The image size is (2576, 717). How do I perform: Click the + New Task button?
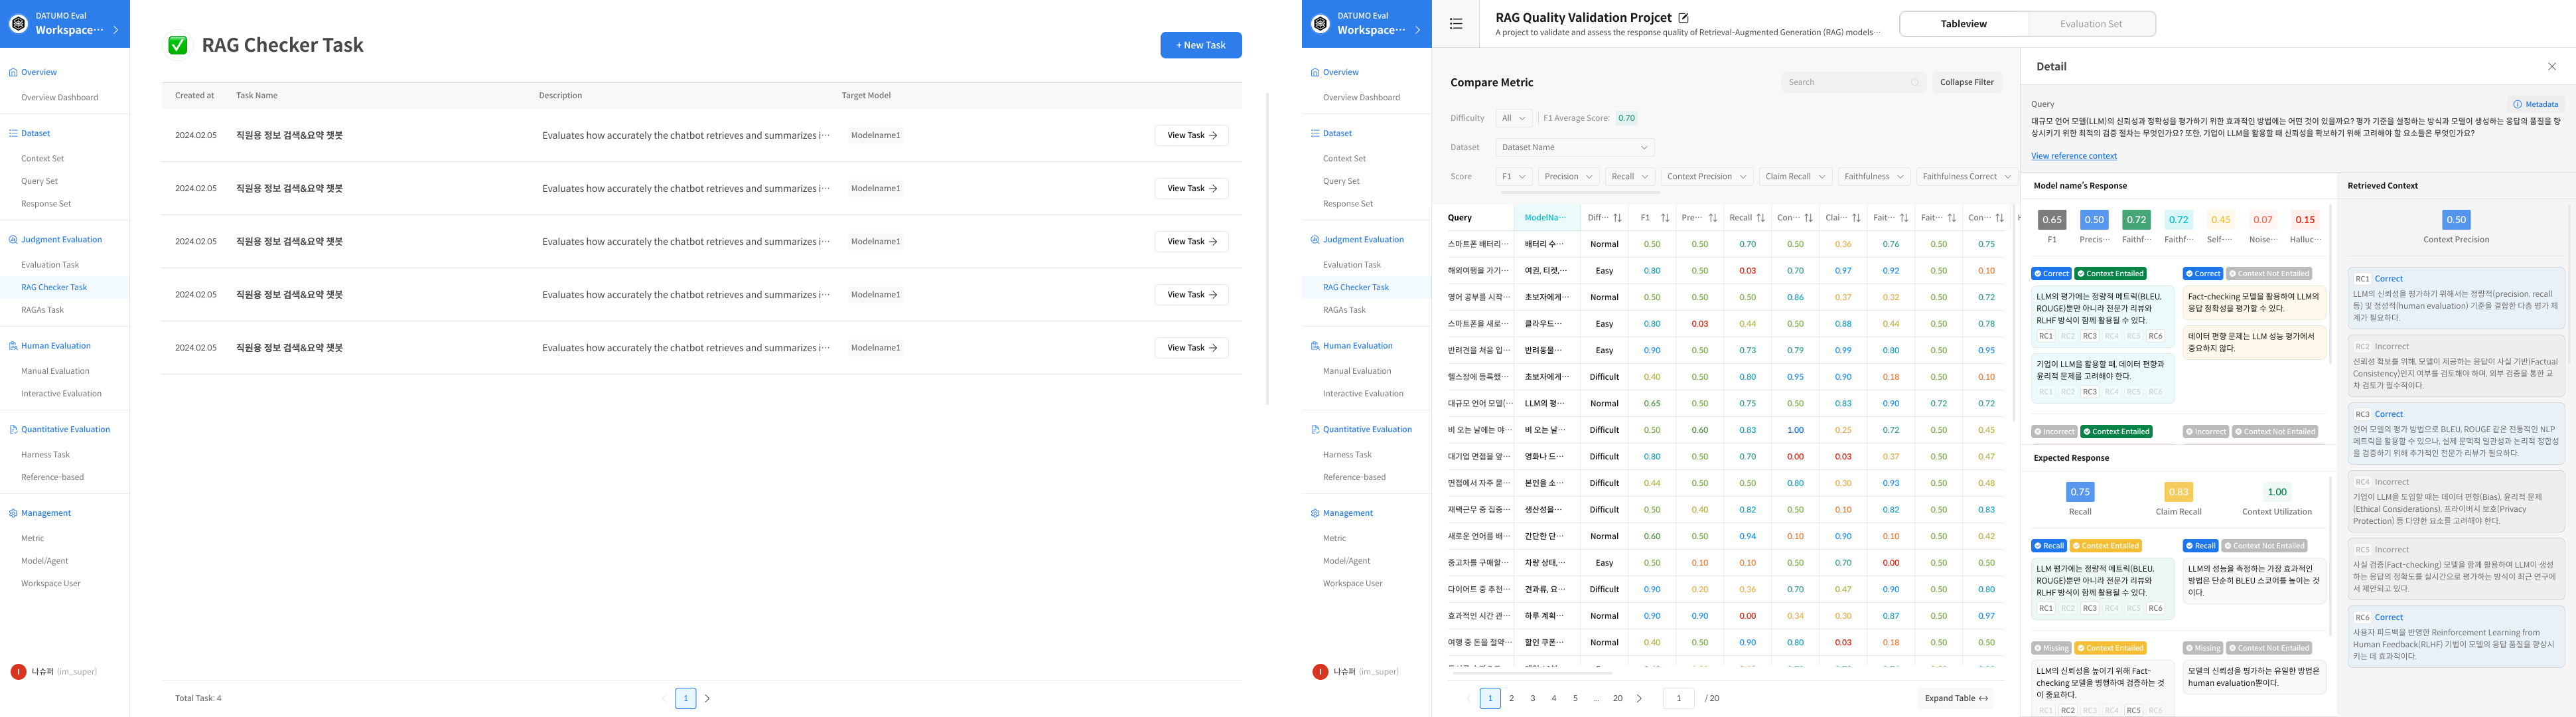[1200, 45]
